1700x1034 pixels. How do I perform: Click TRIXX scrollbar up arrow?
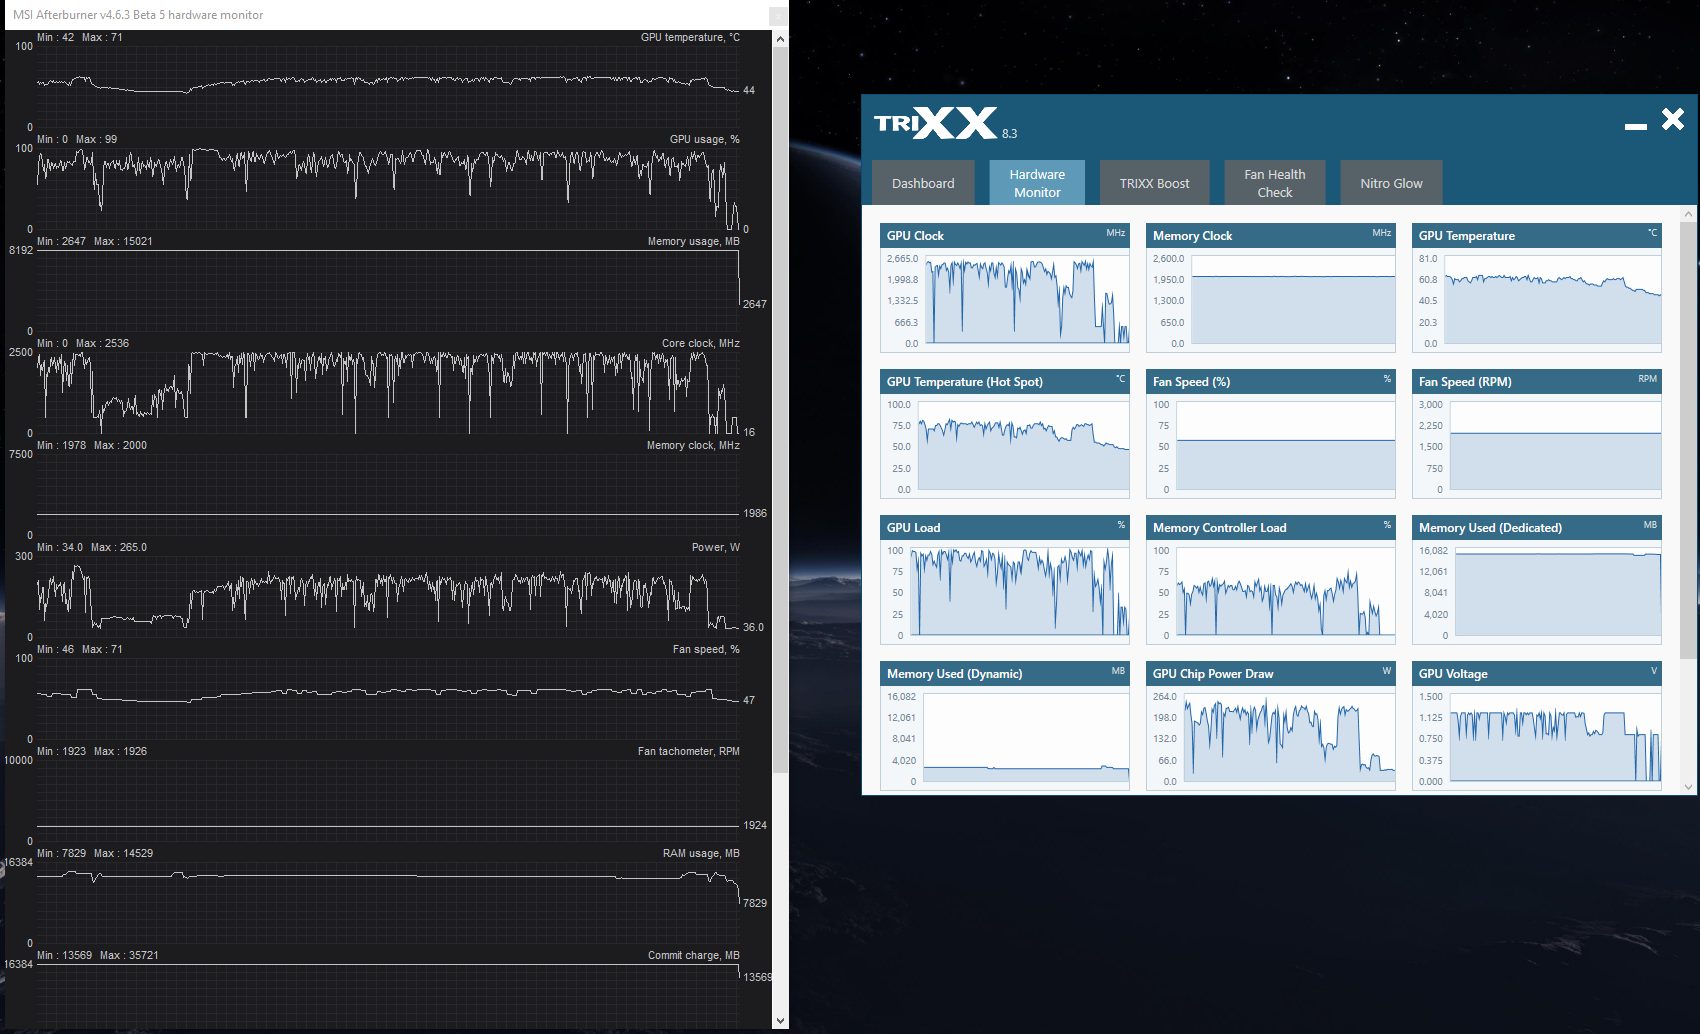[1688, 214]
